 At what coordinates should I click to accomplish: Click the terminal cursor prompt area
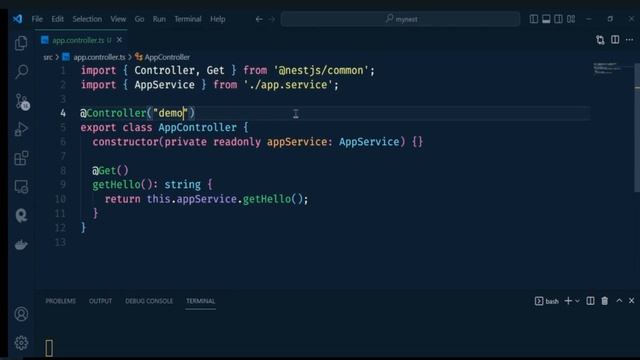tap(49, 348)
